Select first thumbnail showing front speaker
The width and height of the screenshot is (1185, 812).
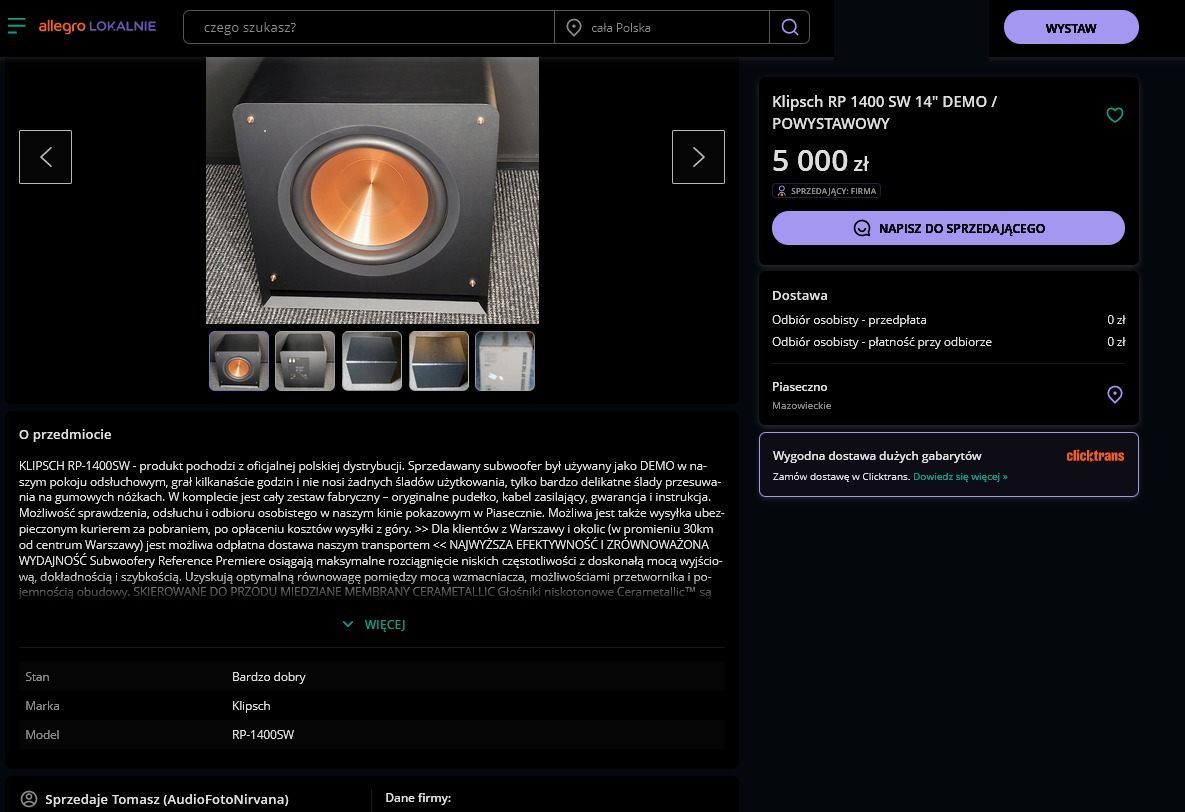(x=239, y=361)
